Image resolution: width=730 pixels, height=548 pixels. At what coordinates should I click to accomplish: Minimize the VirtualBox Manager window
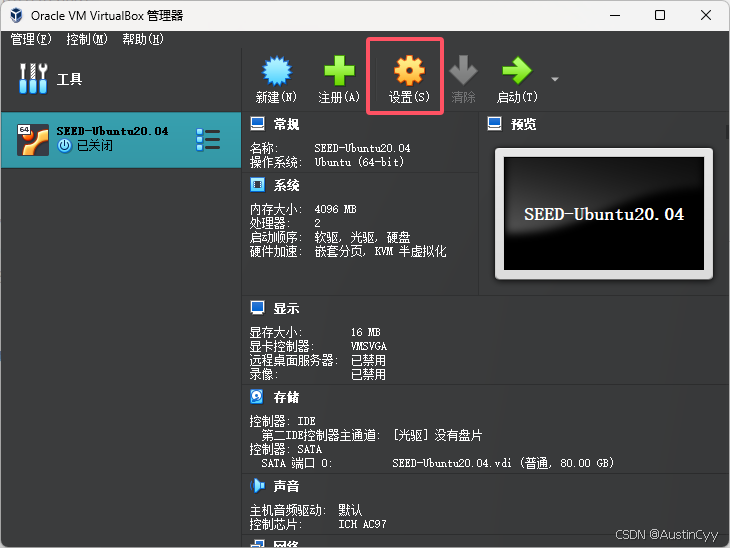[x=615, y=15]
